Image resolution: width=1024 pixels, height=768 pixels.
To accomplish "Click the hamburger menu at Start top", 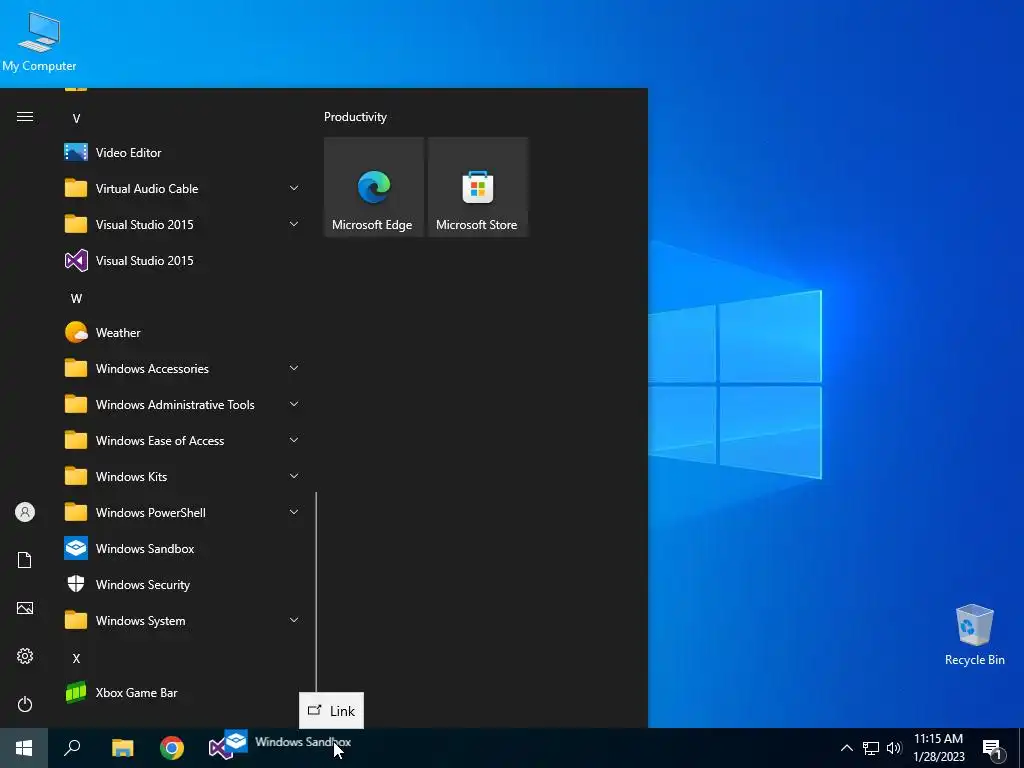I will (x=25, y=117).
